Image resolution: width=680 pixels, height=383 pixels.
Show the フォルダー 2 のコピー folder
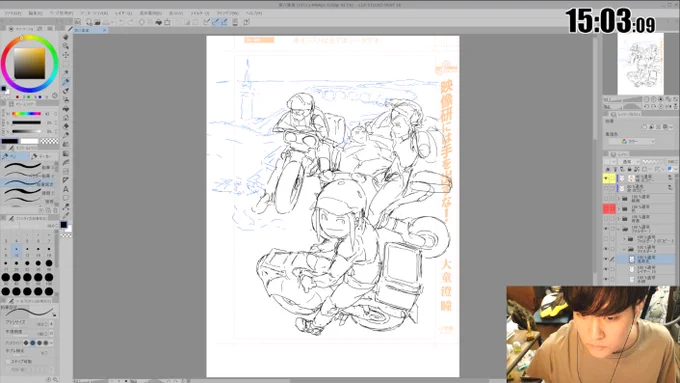tap(606, 239)
